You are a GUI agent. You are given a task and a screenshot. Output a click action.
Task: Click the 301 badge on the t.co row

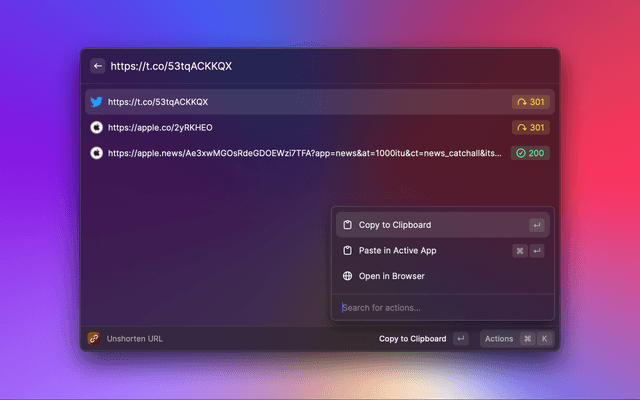click(x=530, y=102)
